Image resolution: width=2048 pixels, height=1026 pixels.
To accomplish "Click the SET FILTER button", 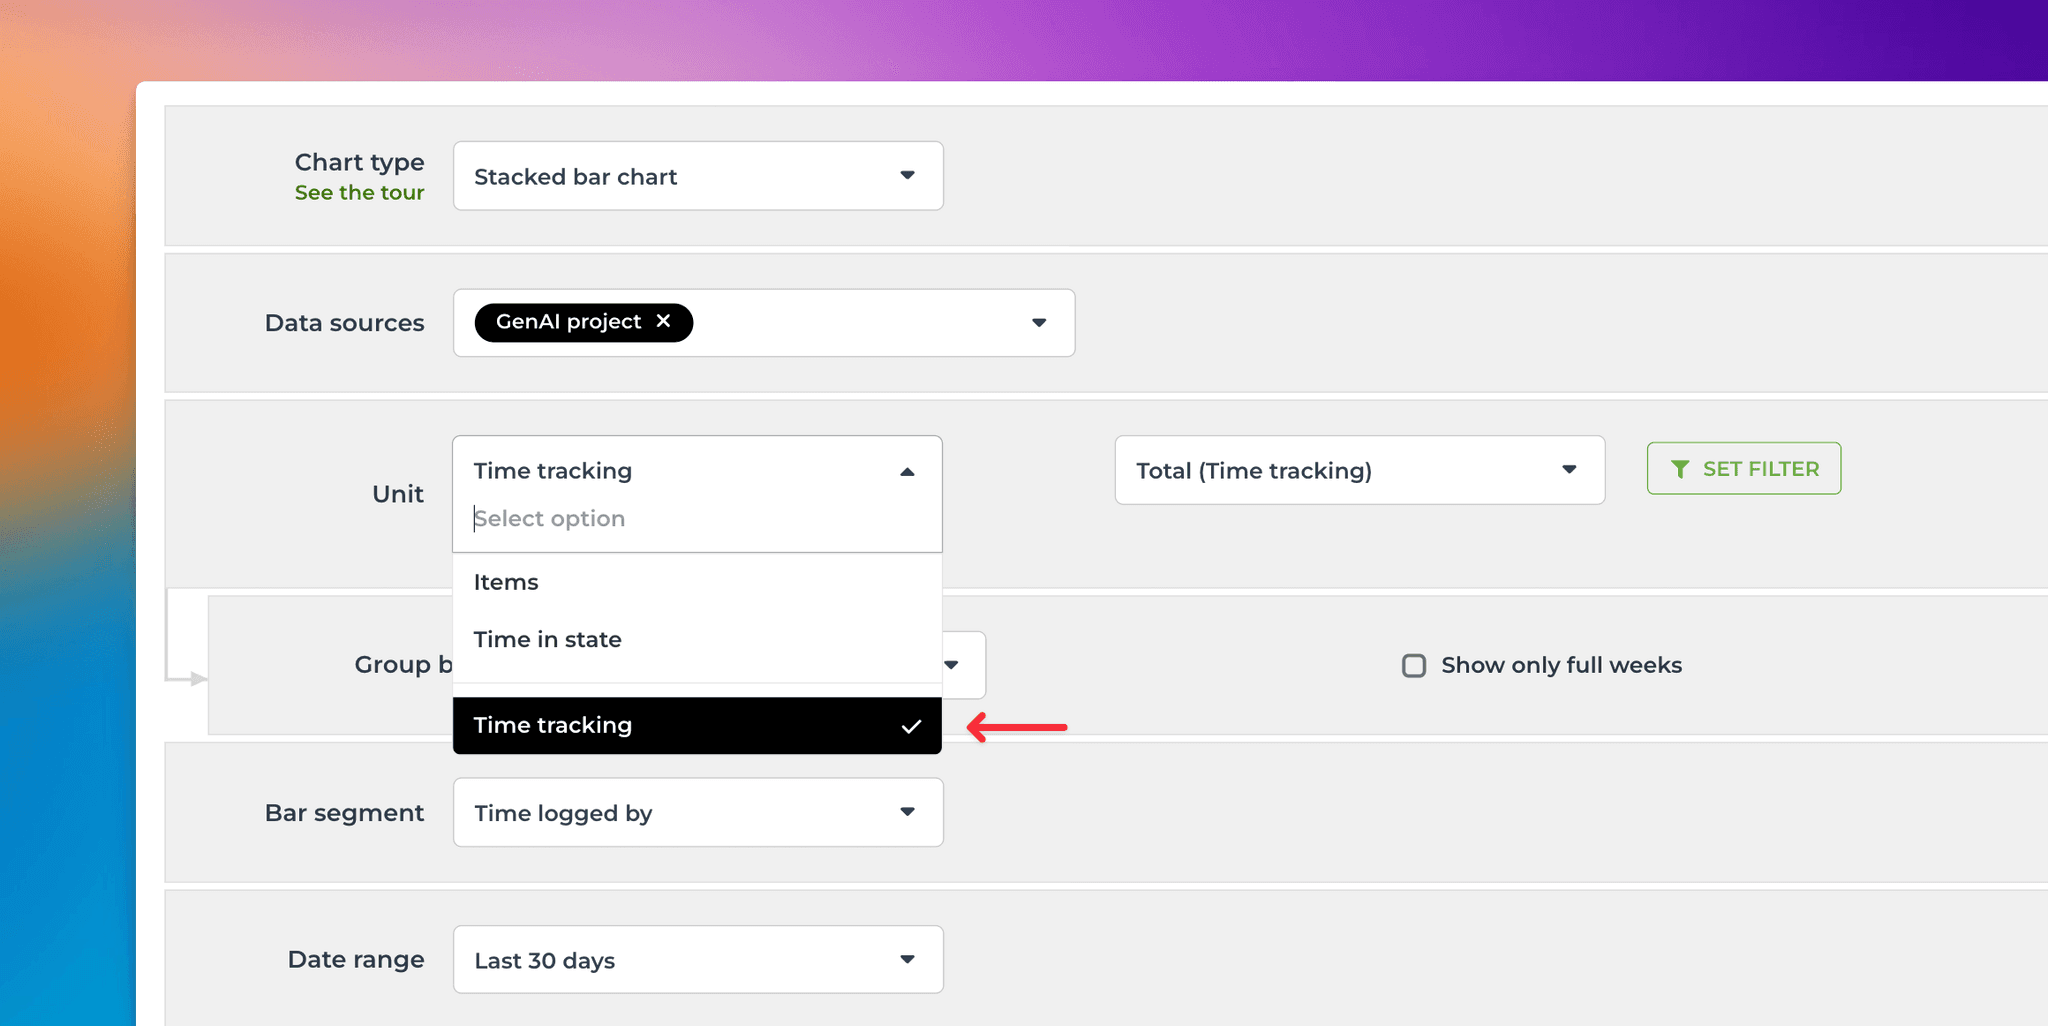I will pyautogui.click(x=1743, y=468).
